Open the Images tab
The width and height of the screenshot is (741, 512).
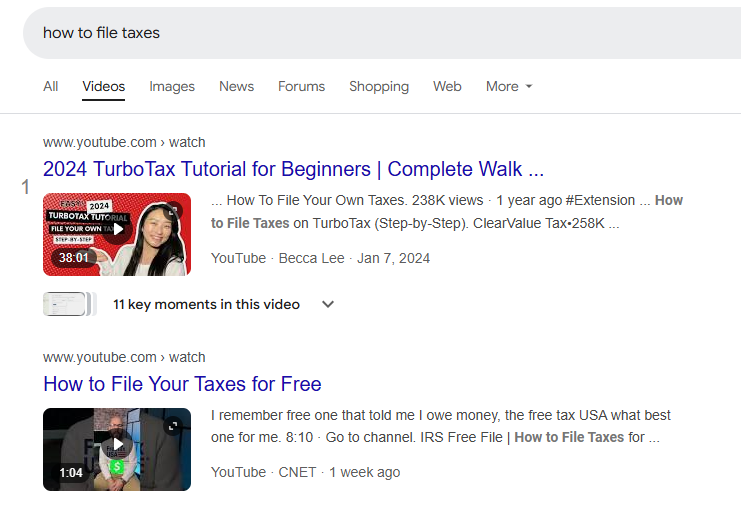[172, 87]
